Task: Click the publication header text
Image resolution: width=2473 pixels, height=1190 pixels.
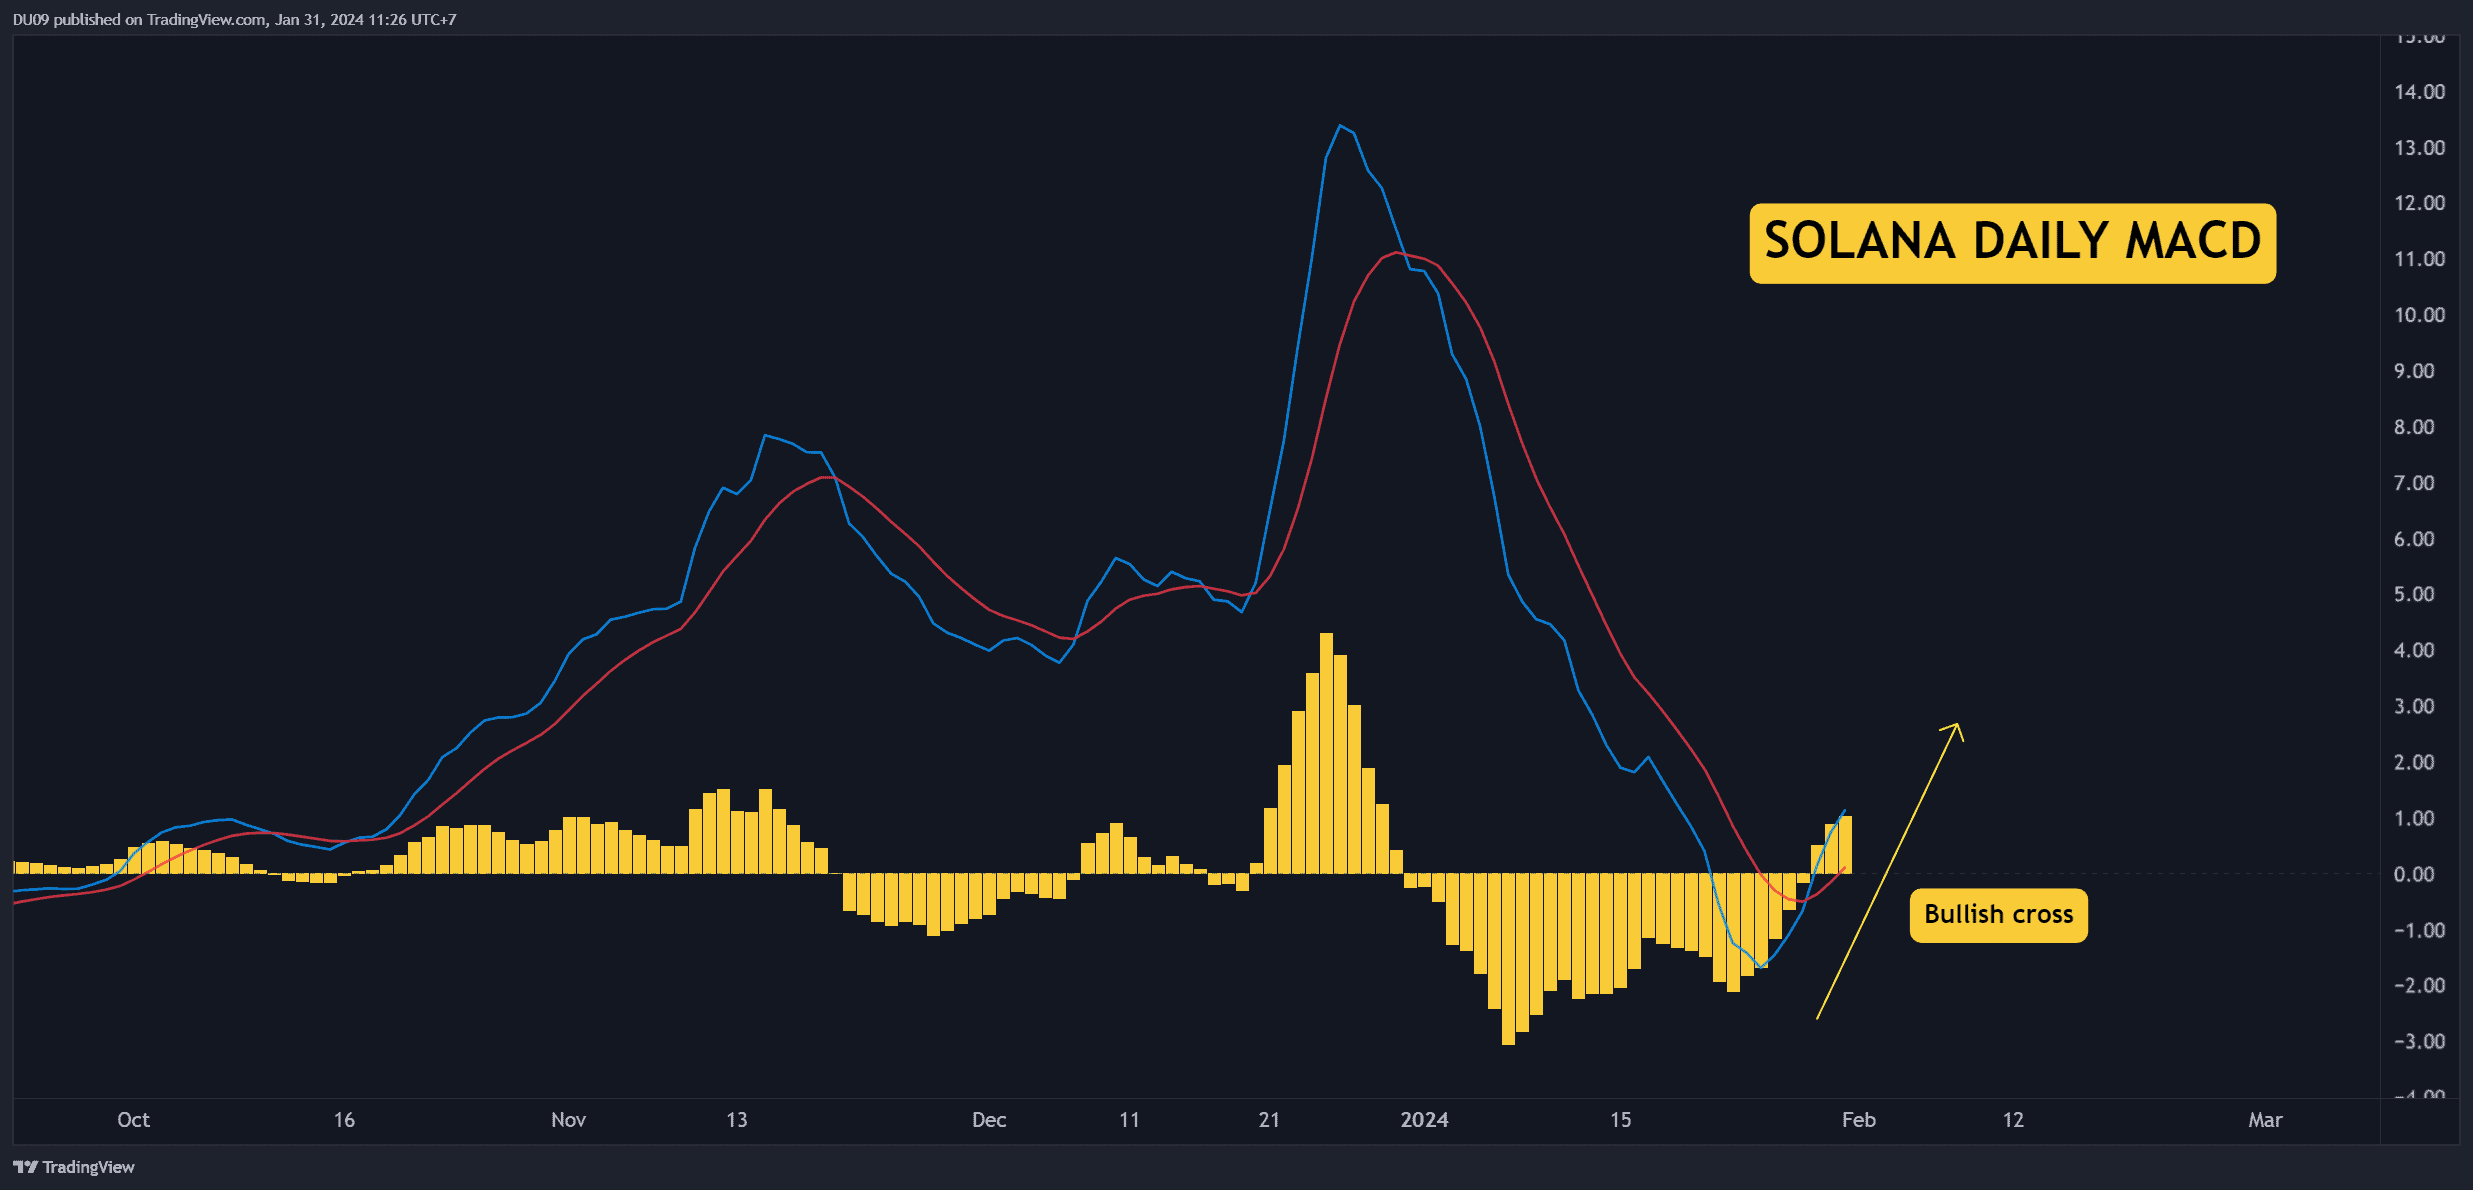Action: pos(234,19)
